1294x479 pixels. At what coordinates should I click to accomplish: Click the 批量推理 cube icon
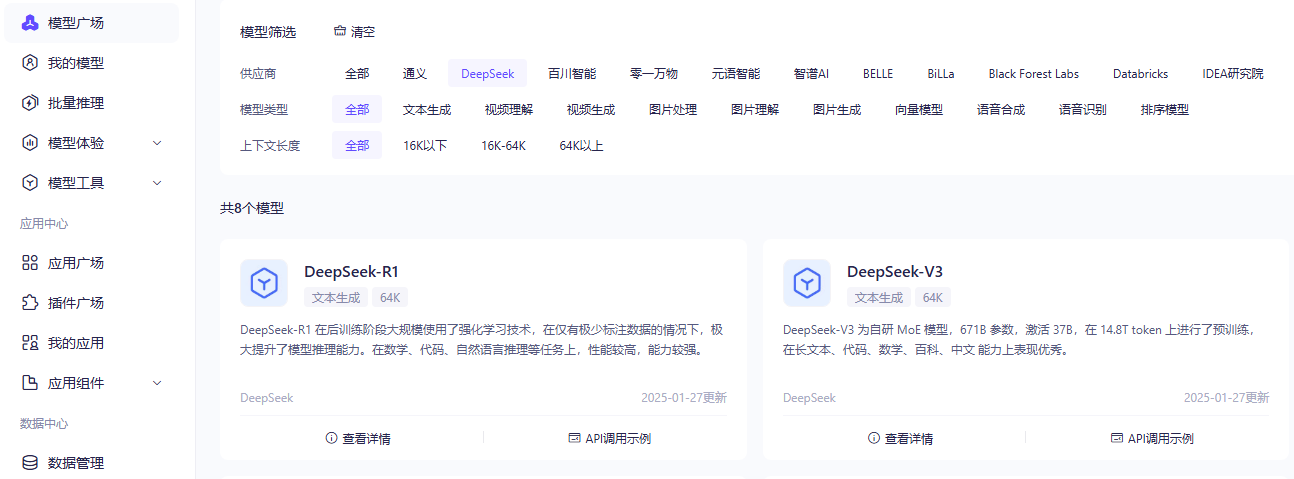30,103
